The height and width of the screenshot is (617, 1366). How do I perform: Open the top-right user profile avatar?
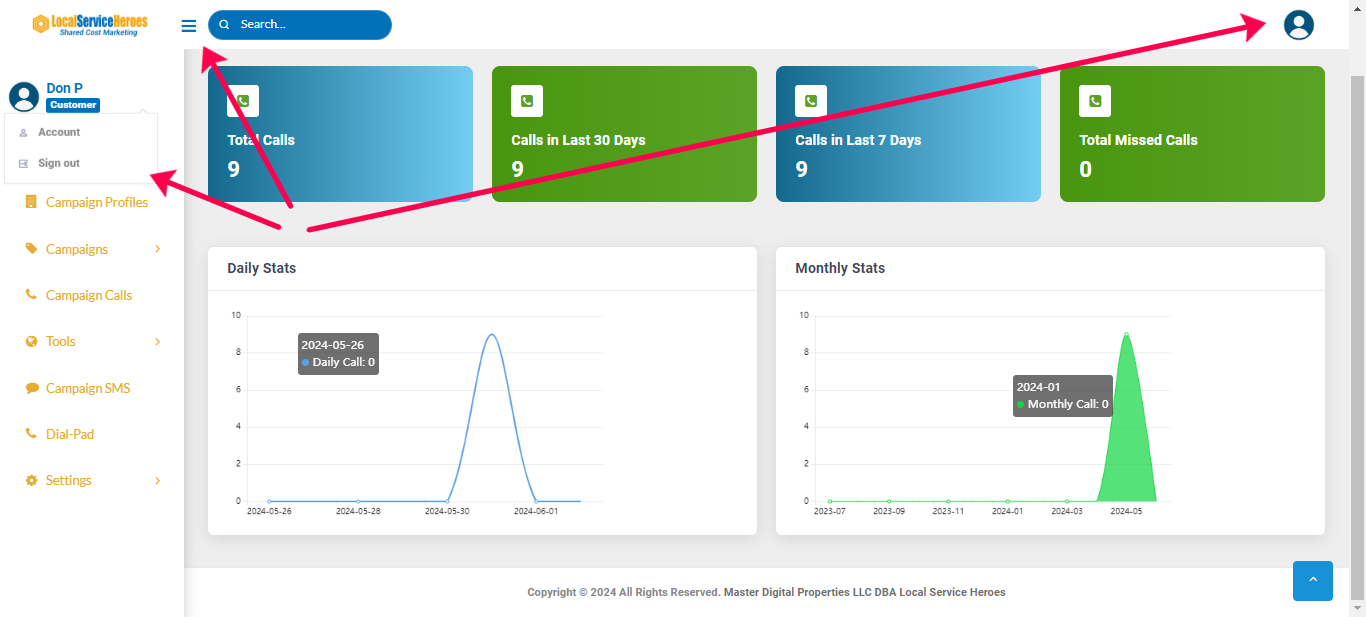point(1298,25)
